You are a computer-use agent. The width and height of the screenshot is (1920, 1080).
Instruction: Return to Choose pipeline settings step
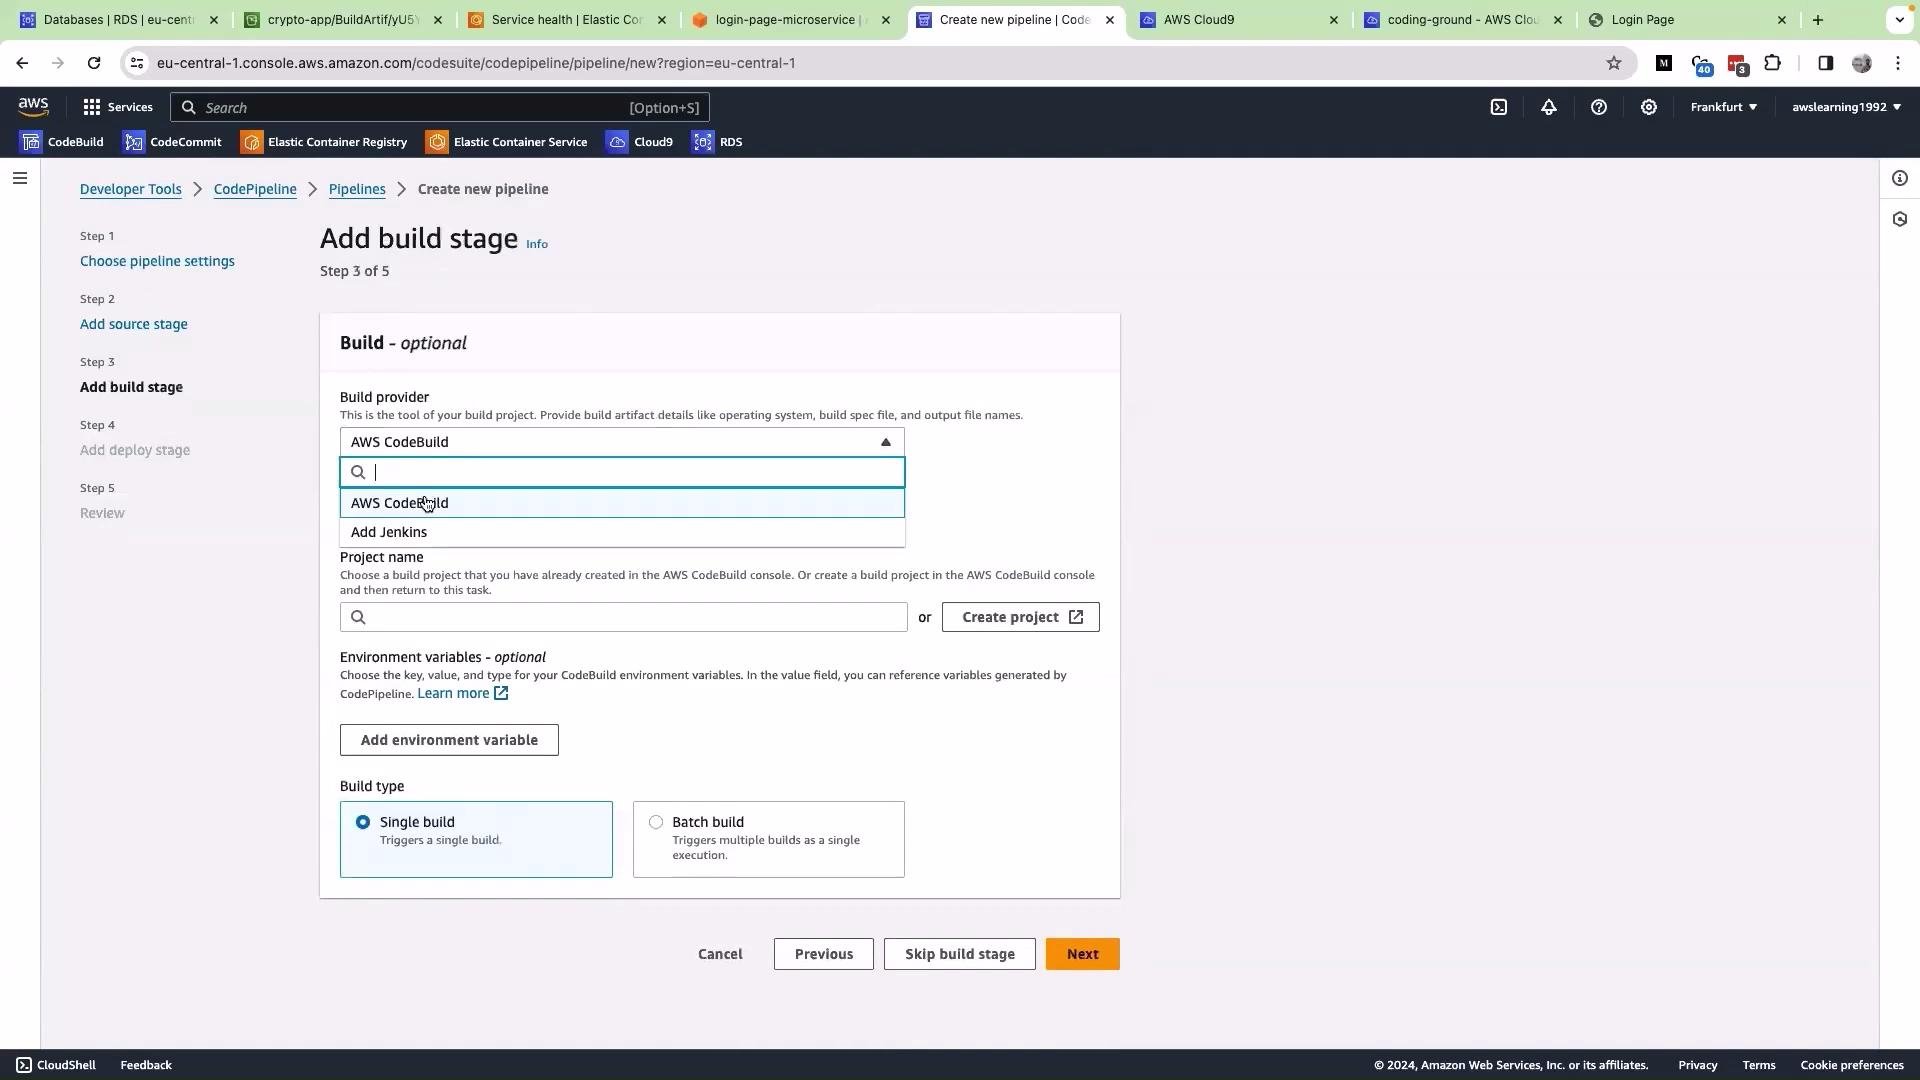157,261
